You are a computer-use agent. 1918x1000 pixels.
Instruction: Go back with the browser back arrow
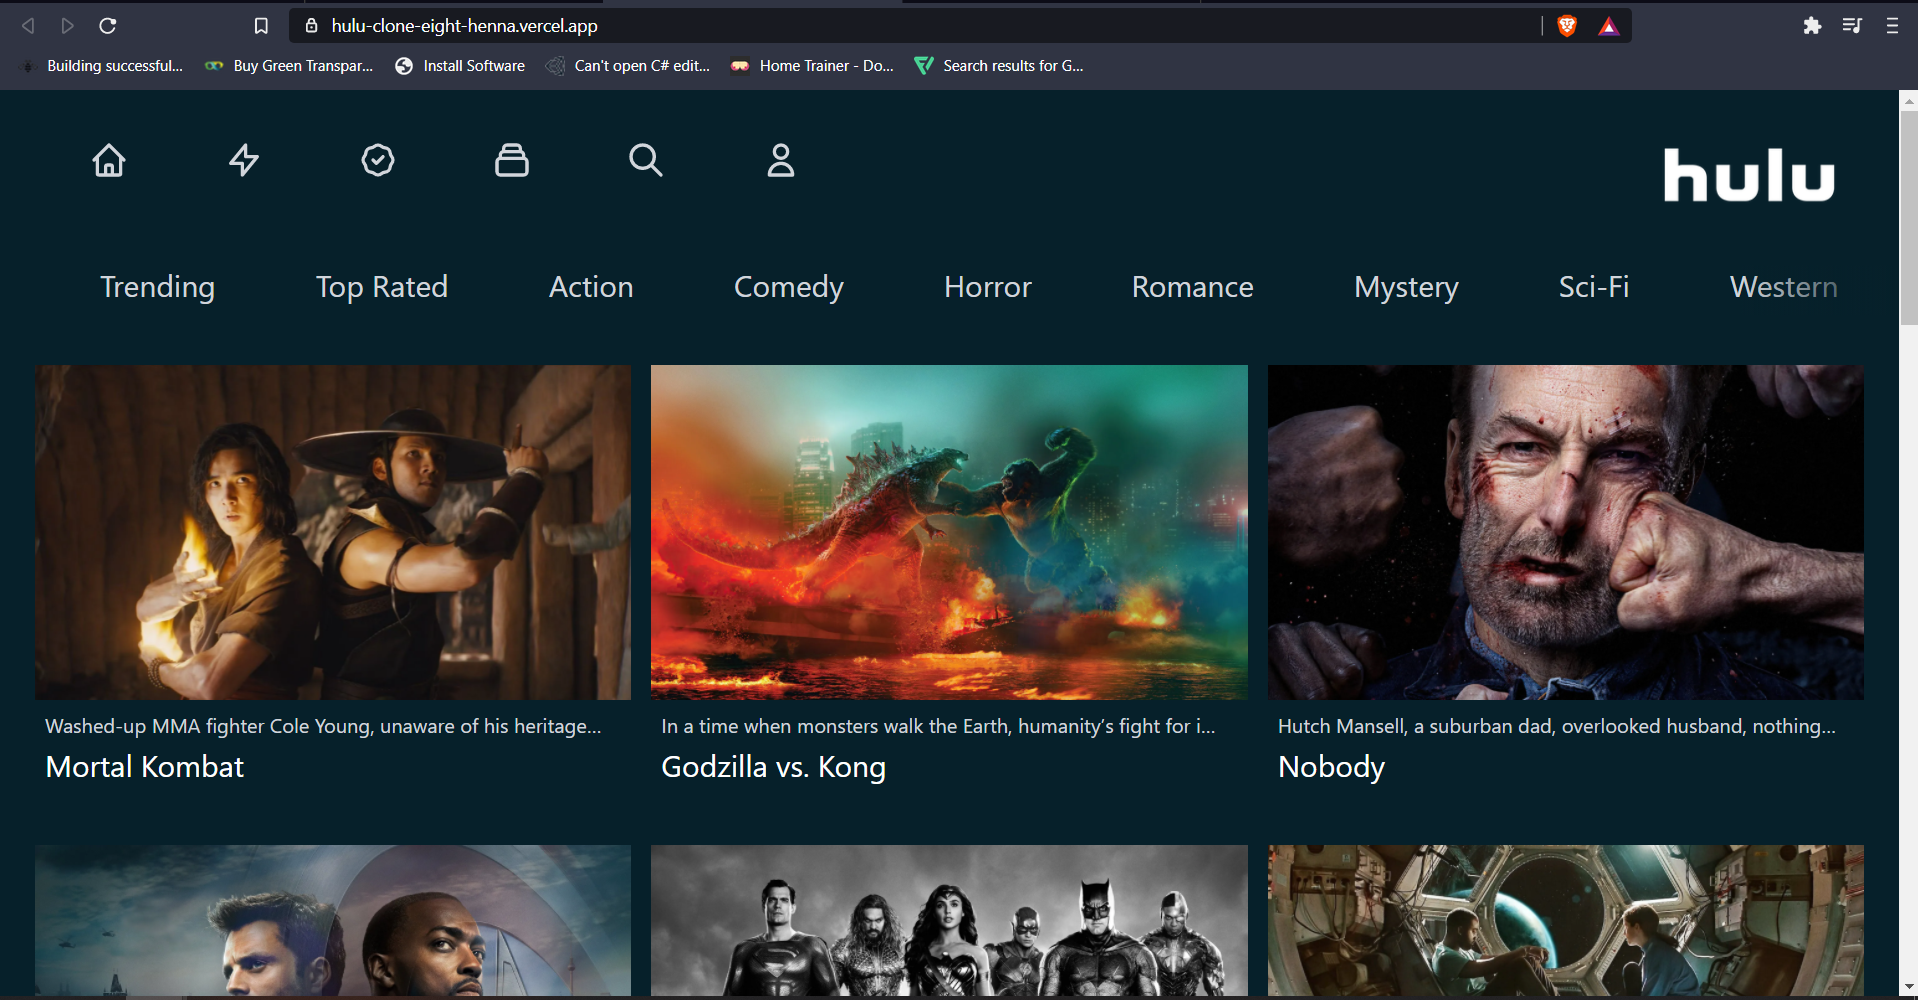tap(28, 26)
